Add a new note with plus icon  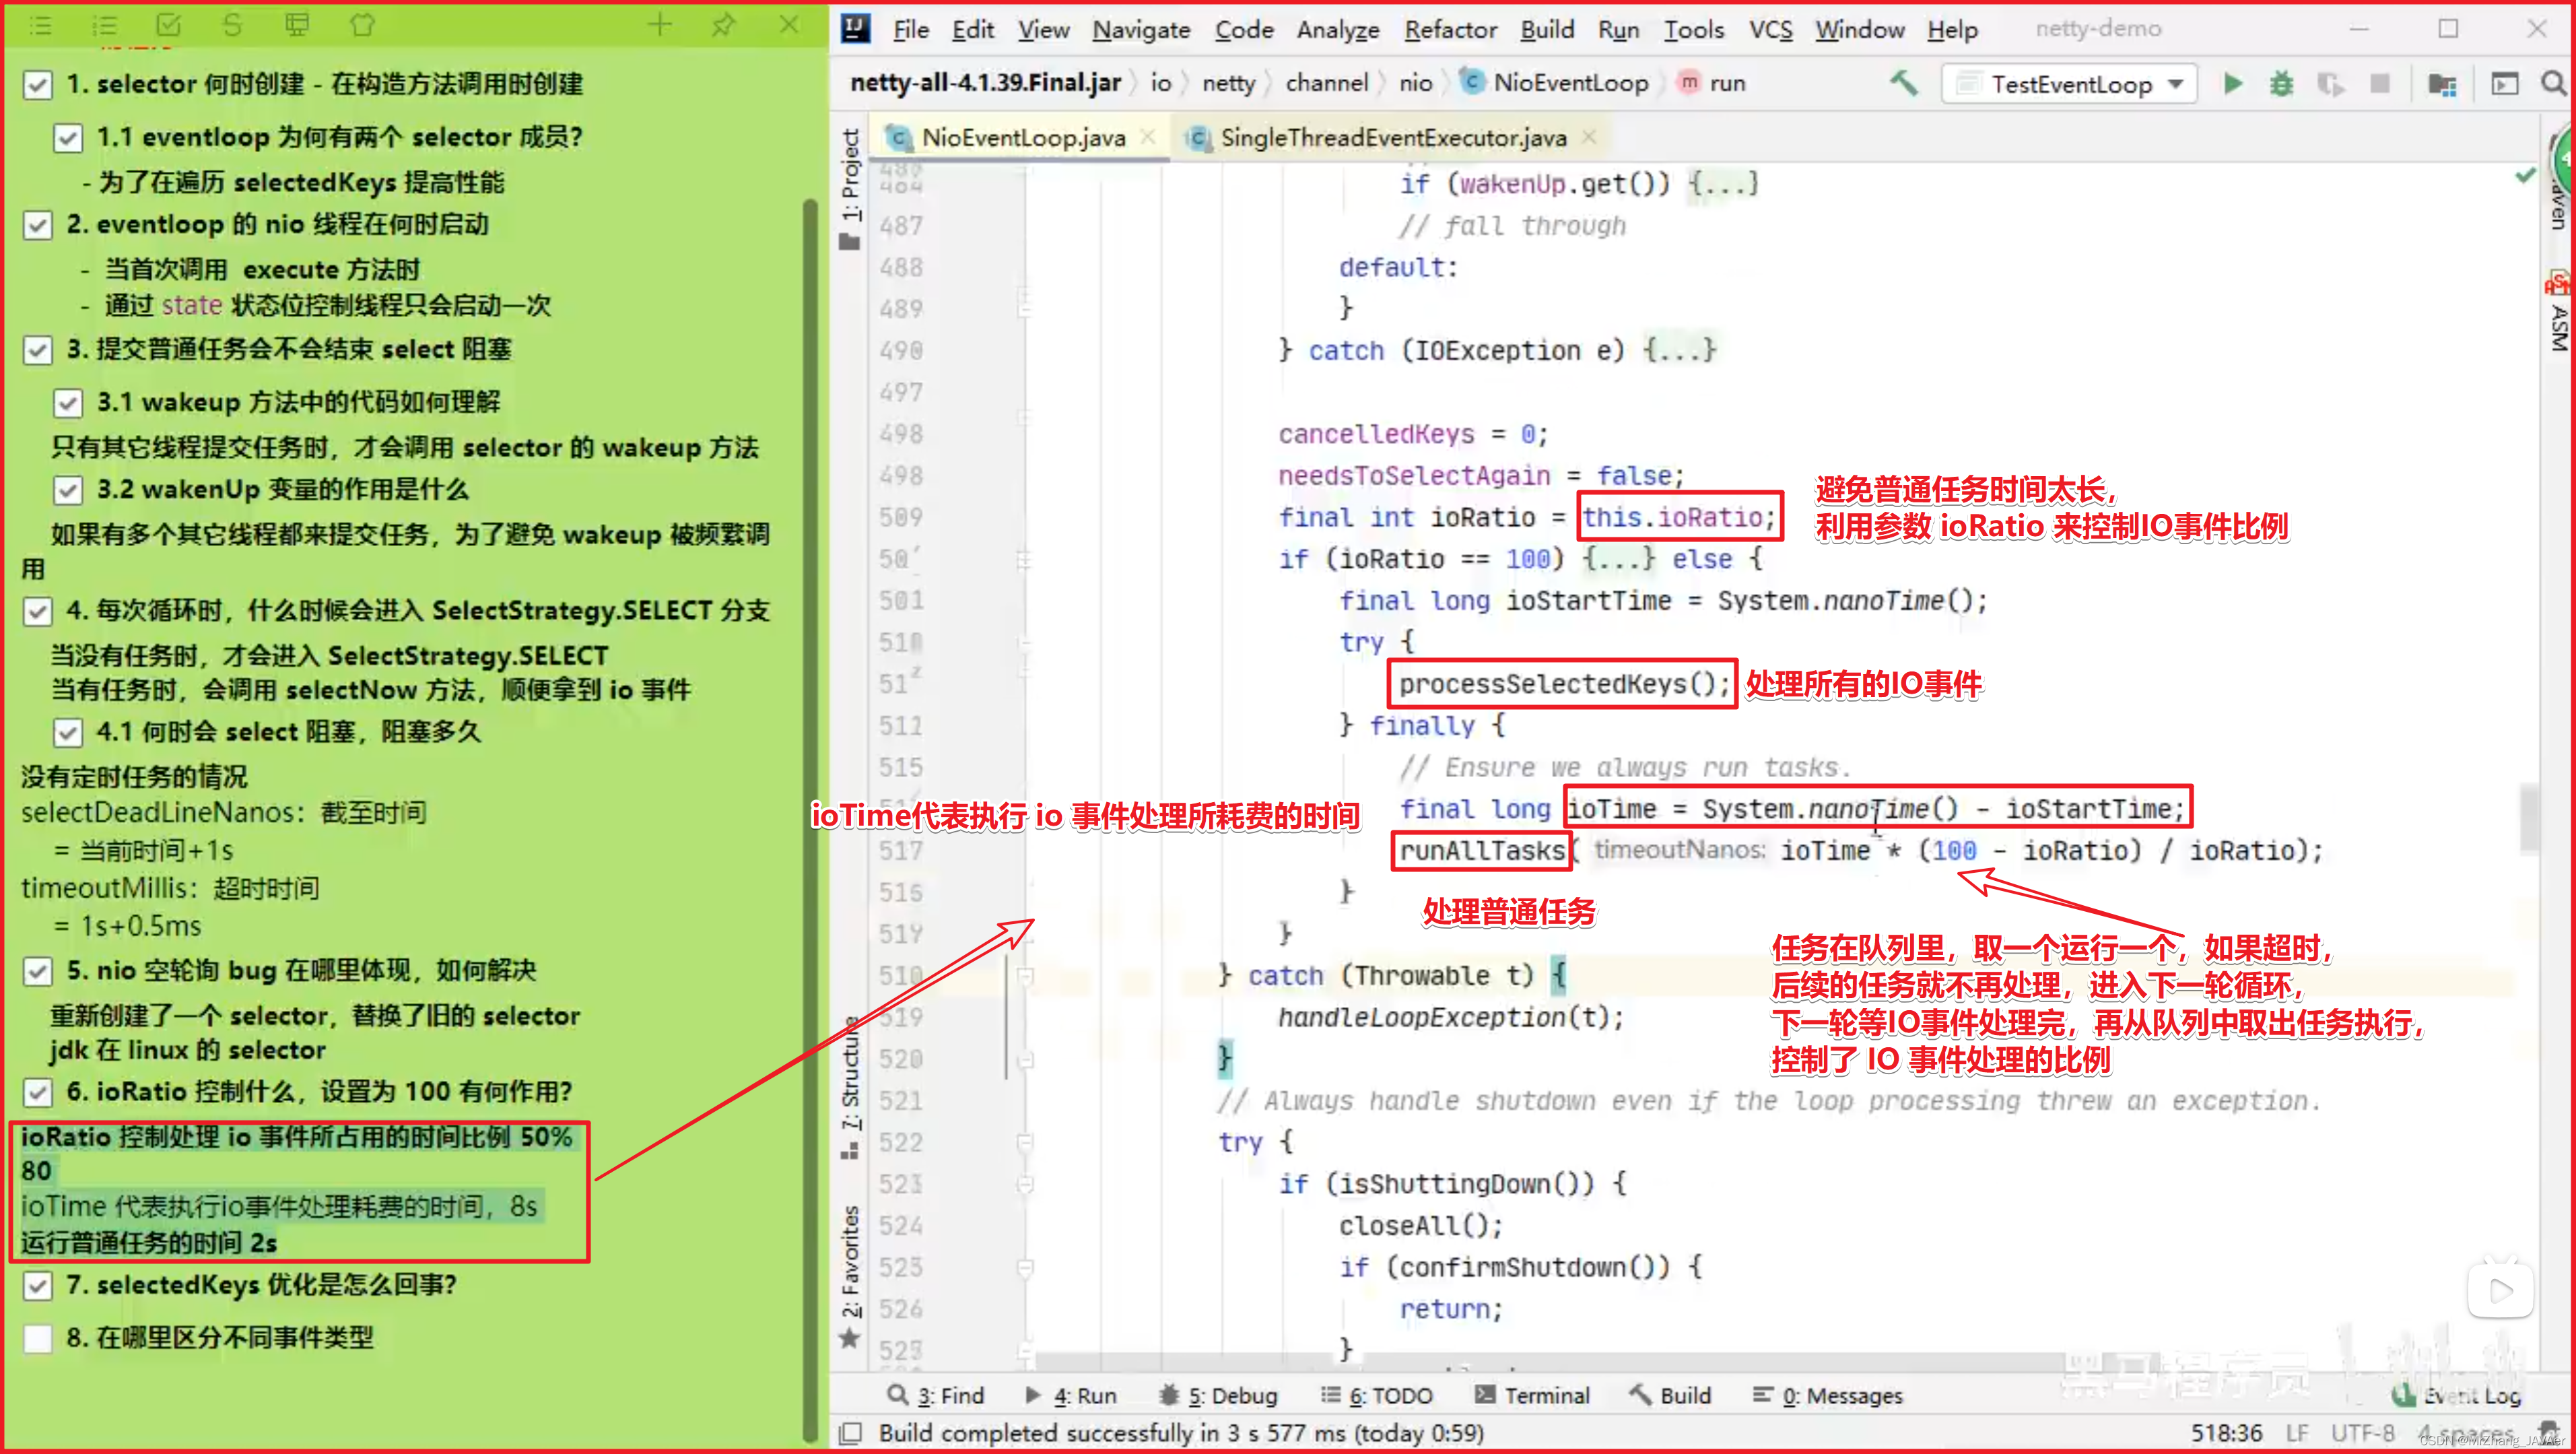[x=659, y=25]
